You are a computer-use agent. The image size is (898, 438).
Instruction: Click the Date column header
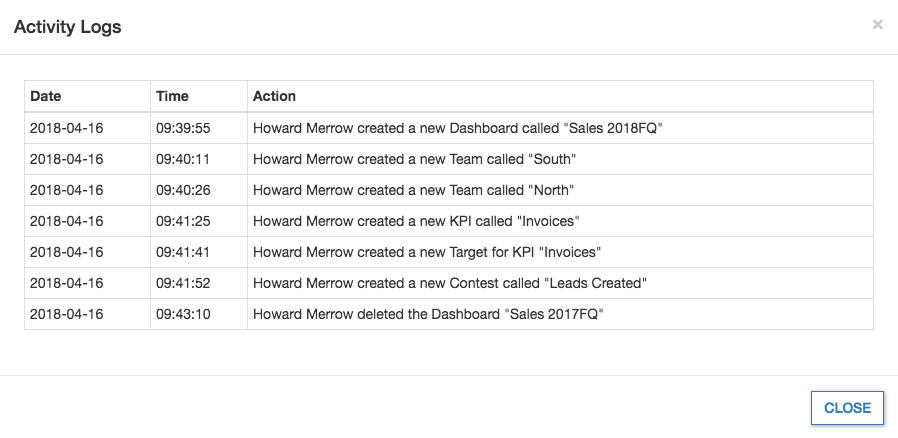[46, 96]
